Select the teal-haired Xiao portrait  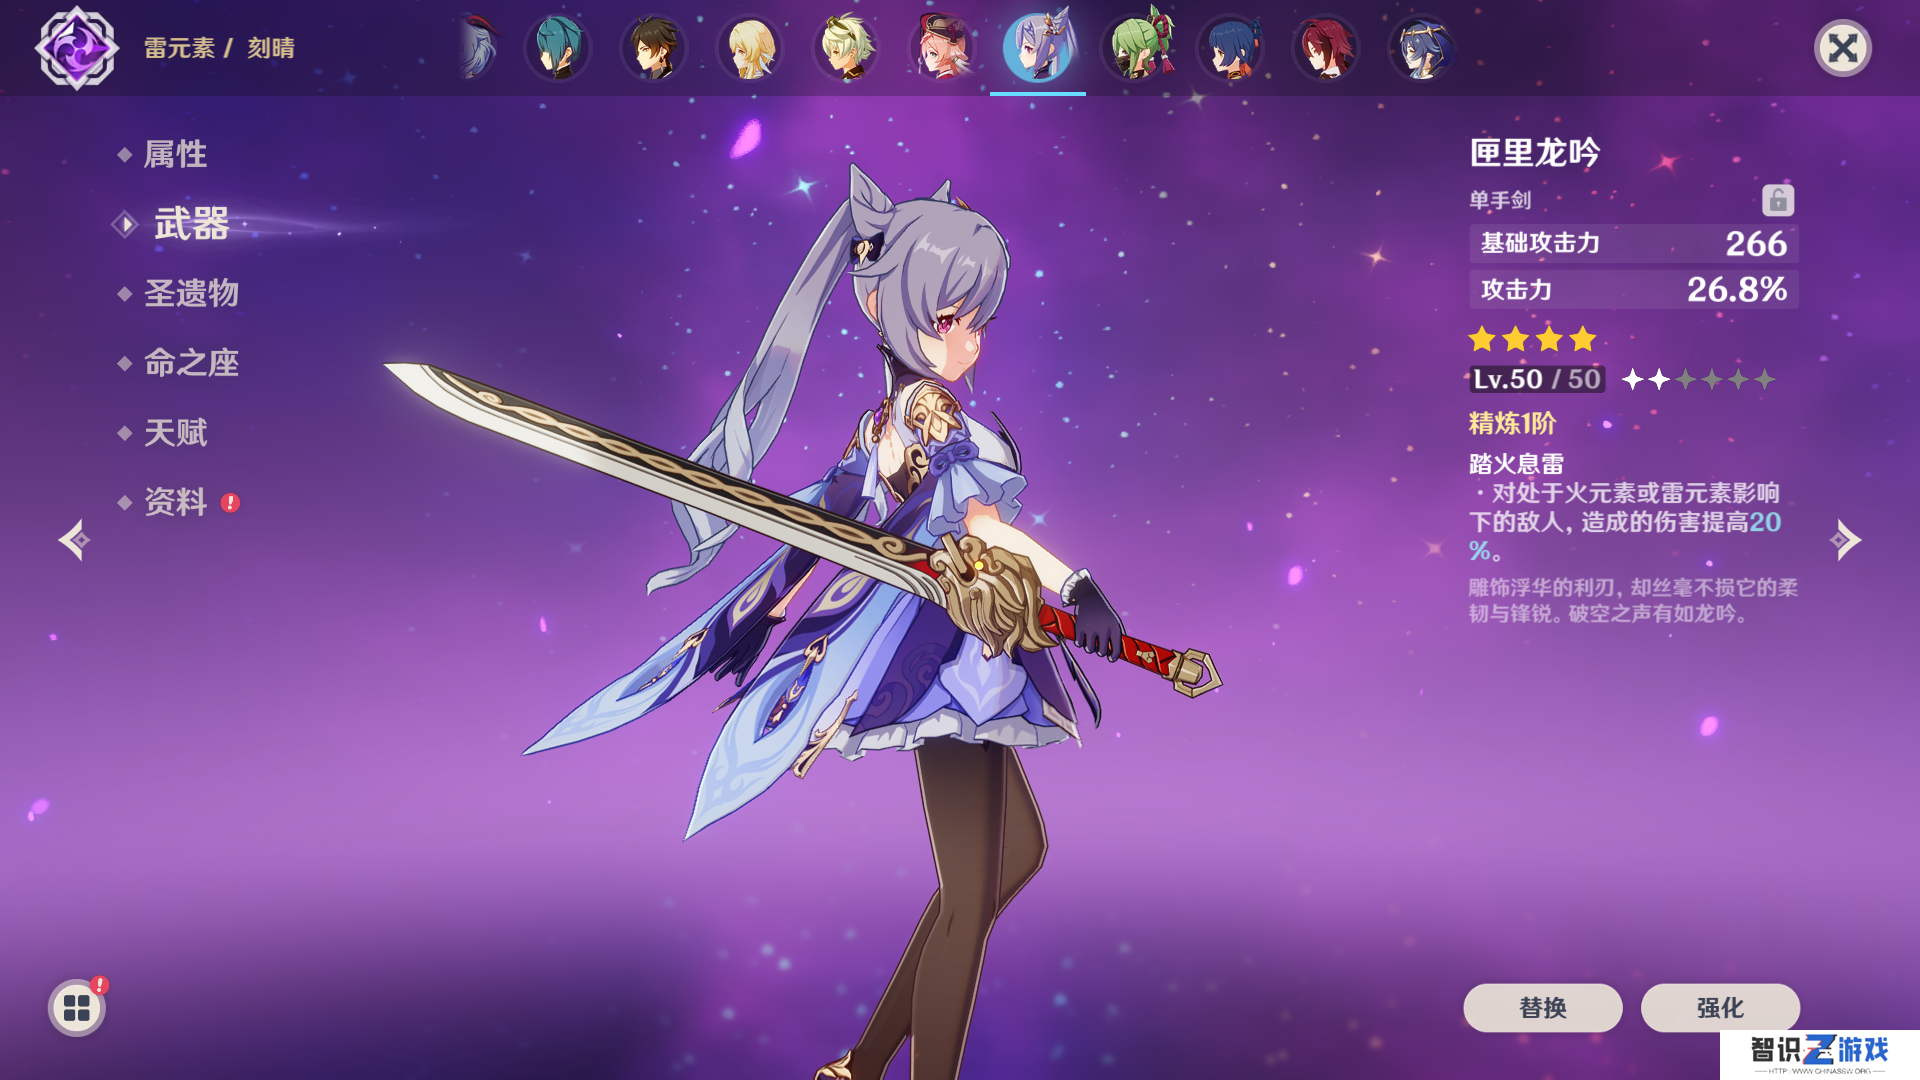point(557,48)
